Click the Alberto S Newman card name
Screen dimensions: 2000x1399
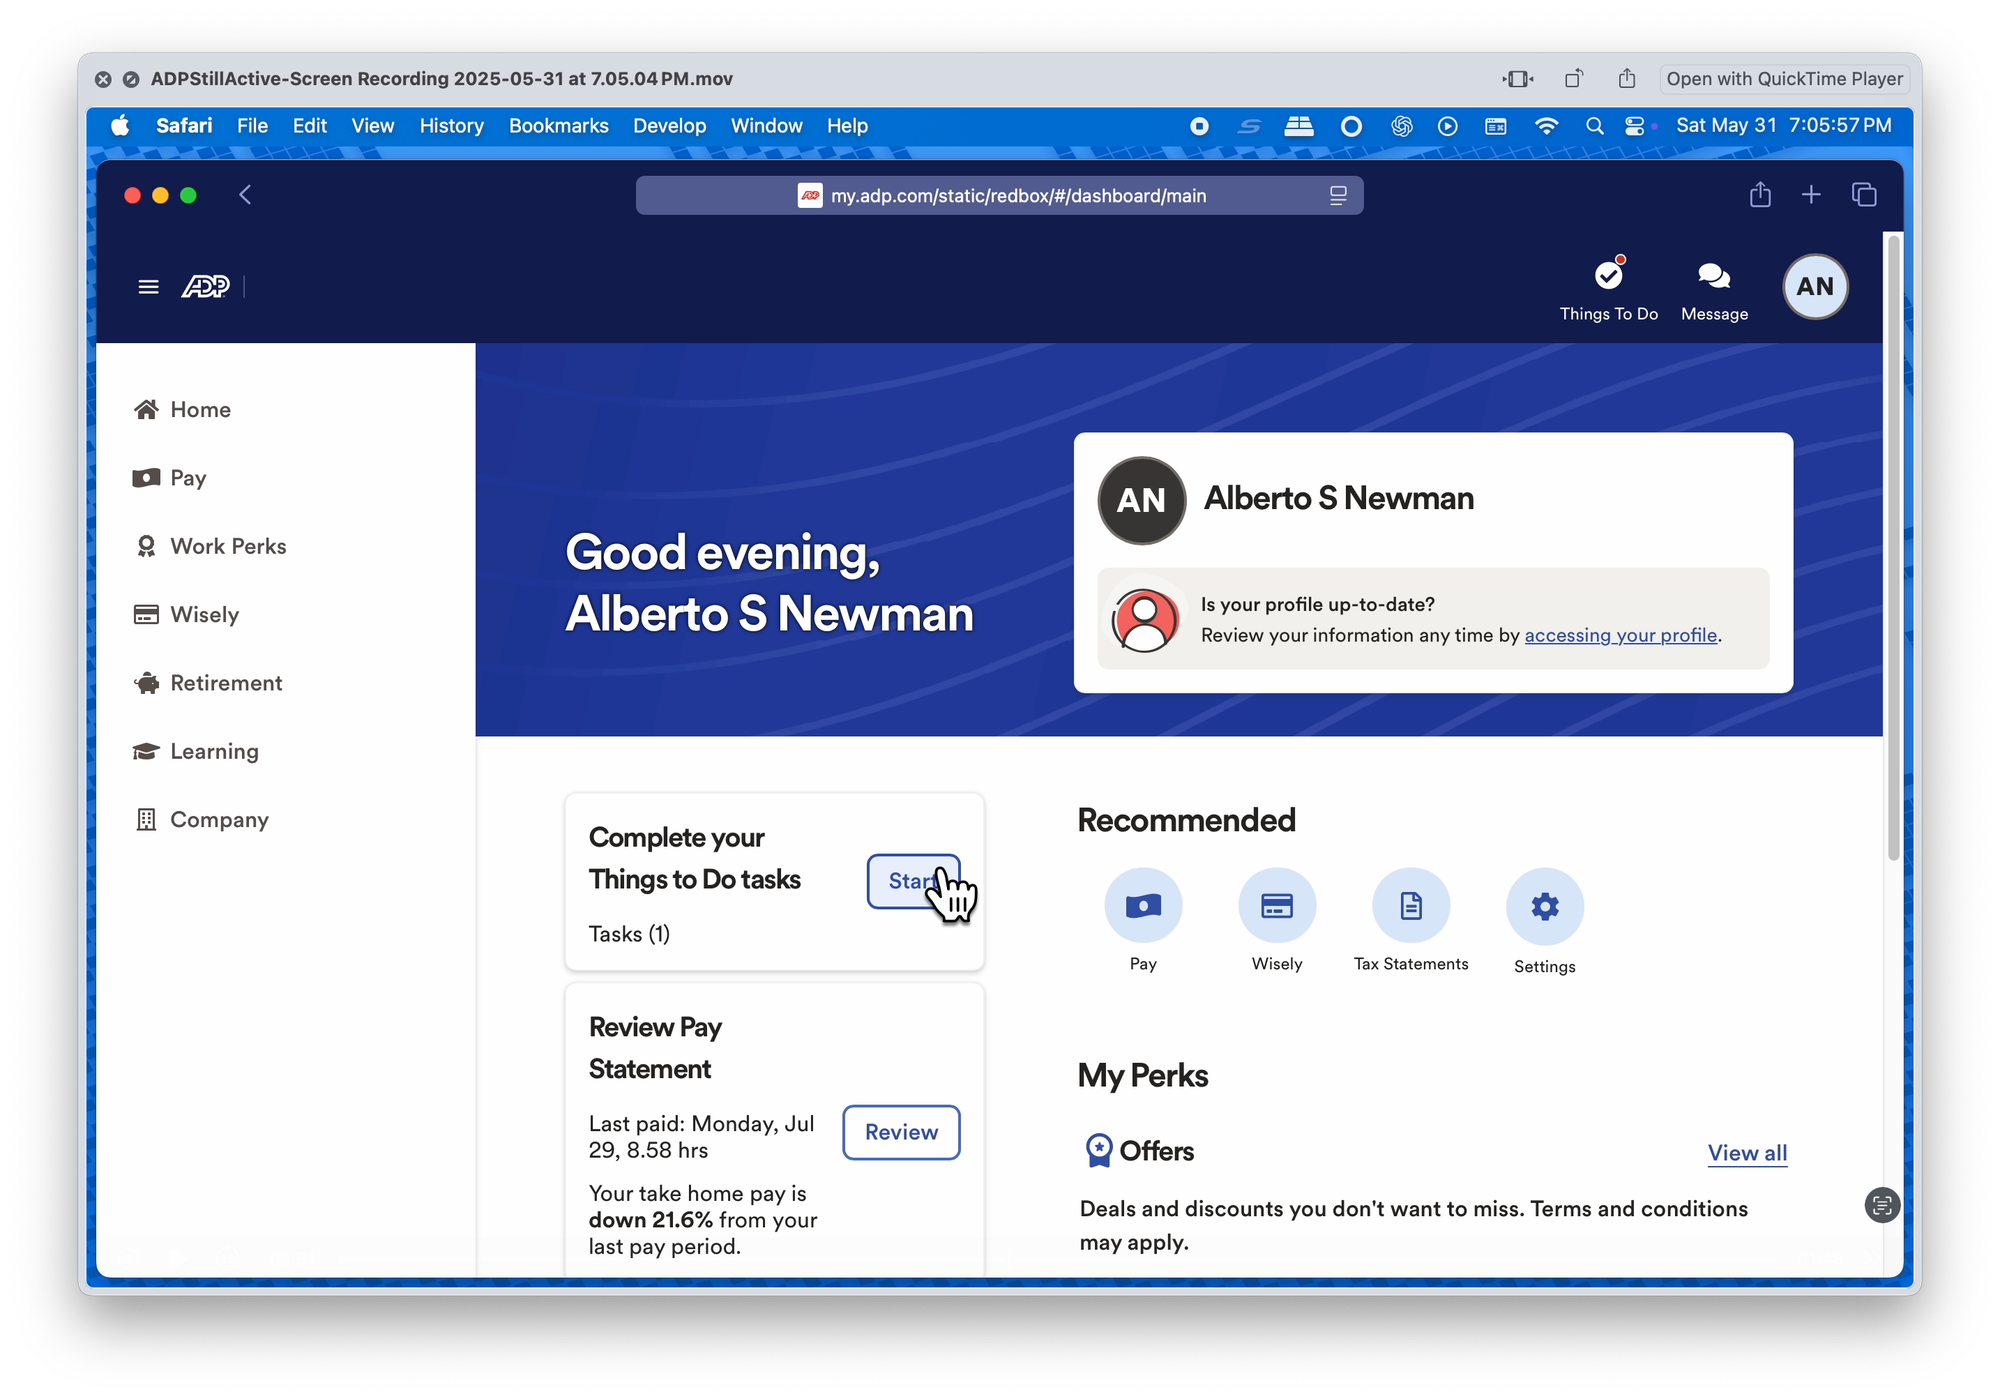pos(1338,498)
